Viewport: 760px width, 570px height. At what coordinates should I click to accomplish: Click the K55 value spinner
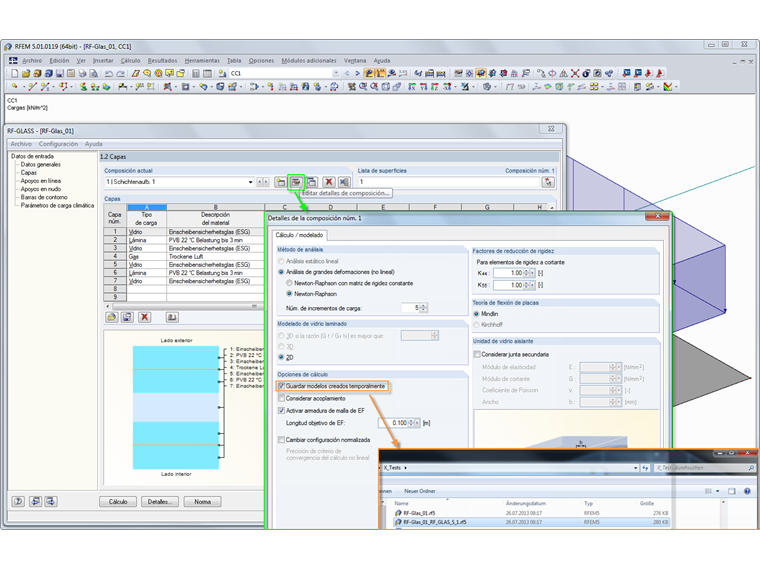coord(526,285)
